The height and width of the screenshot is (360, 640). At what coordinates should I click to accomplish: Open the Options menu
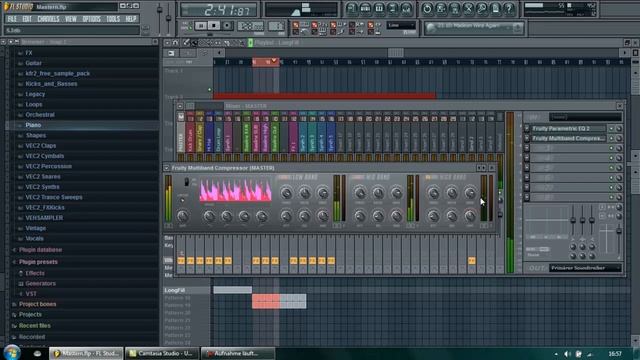[x=91, y=19]
